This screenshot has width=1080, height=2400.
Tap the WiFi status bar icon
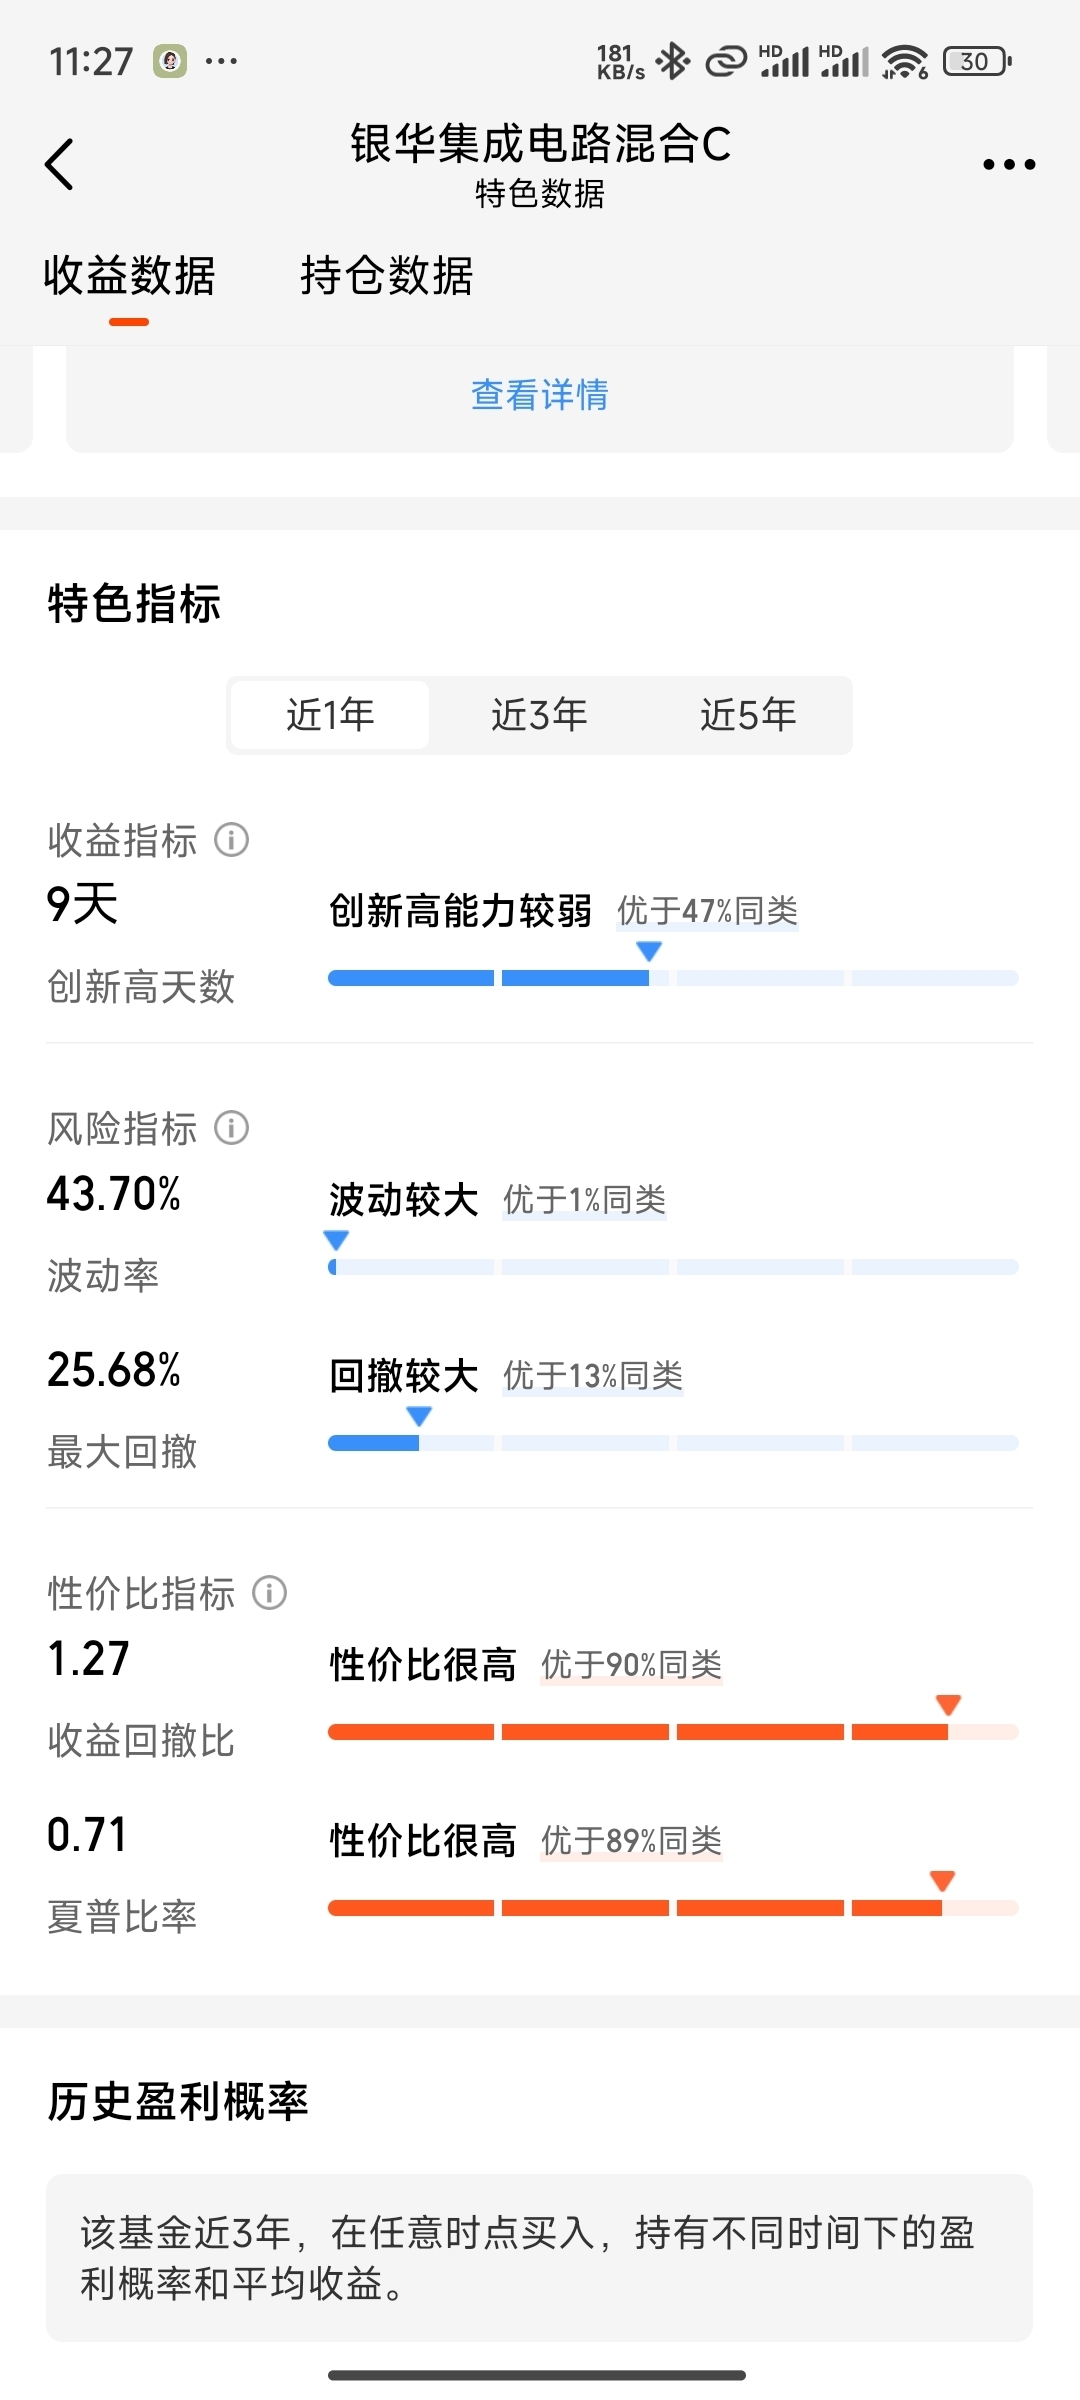905,62
